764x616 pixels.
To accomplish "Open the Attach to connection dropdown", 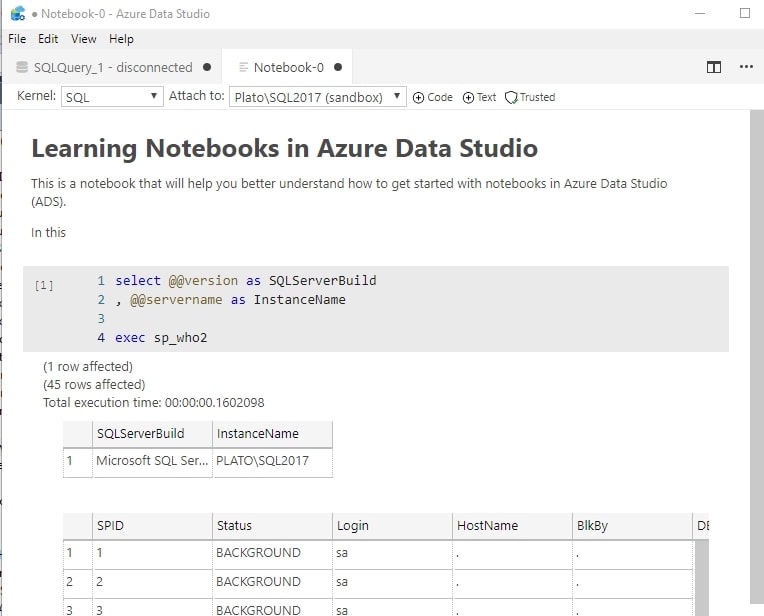I will point(317,97).
